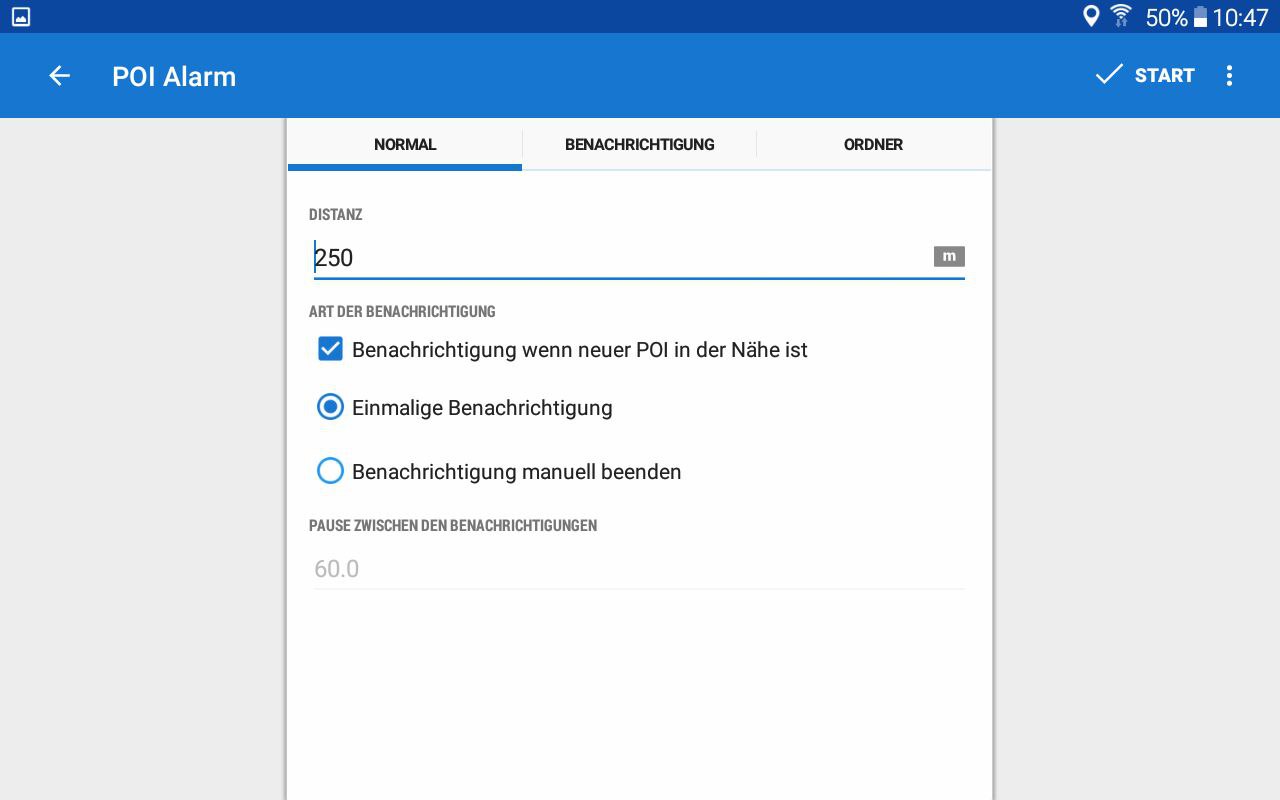Switch to the NORMAL tab
Viewport: 1280px width, 800px height.
click(405, 145)
